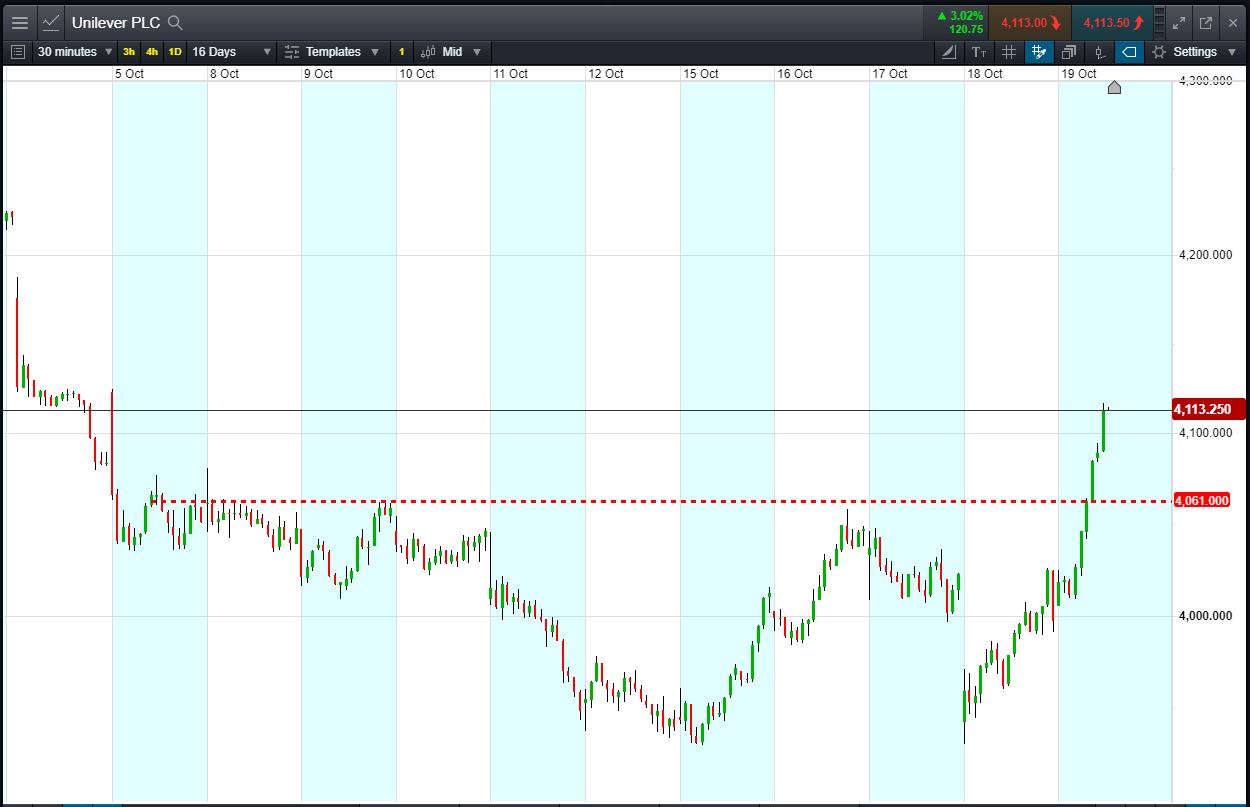
Task: Open instrument search next to Unilever PLC
Action: point(175,22)
